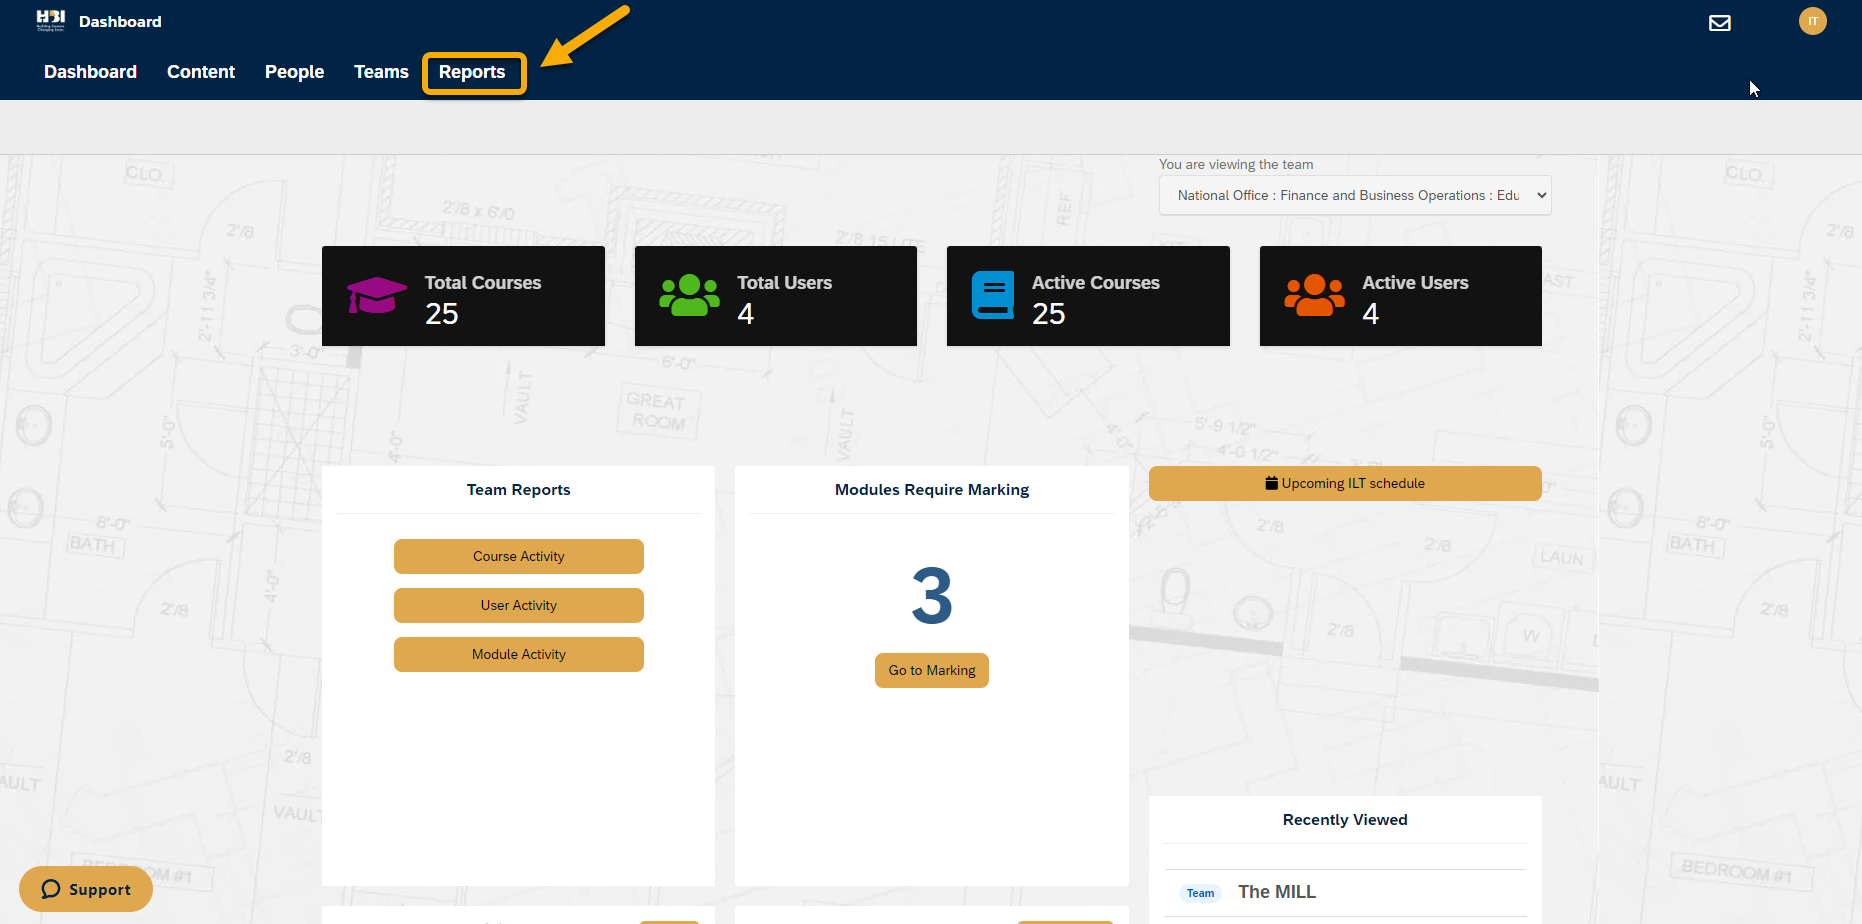This screenshot has height=924, width=1862.
Task: Open the mail envelope icon
Action: (1719, 23)
